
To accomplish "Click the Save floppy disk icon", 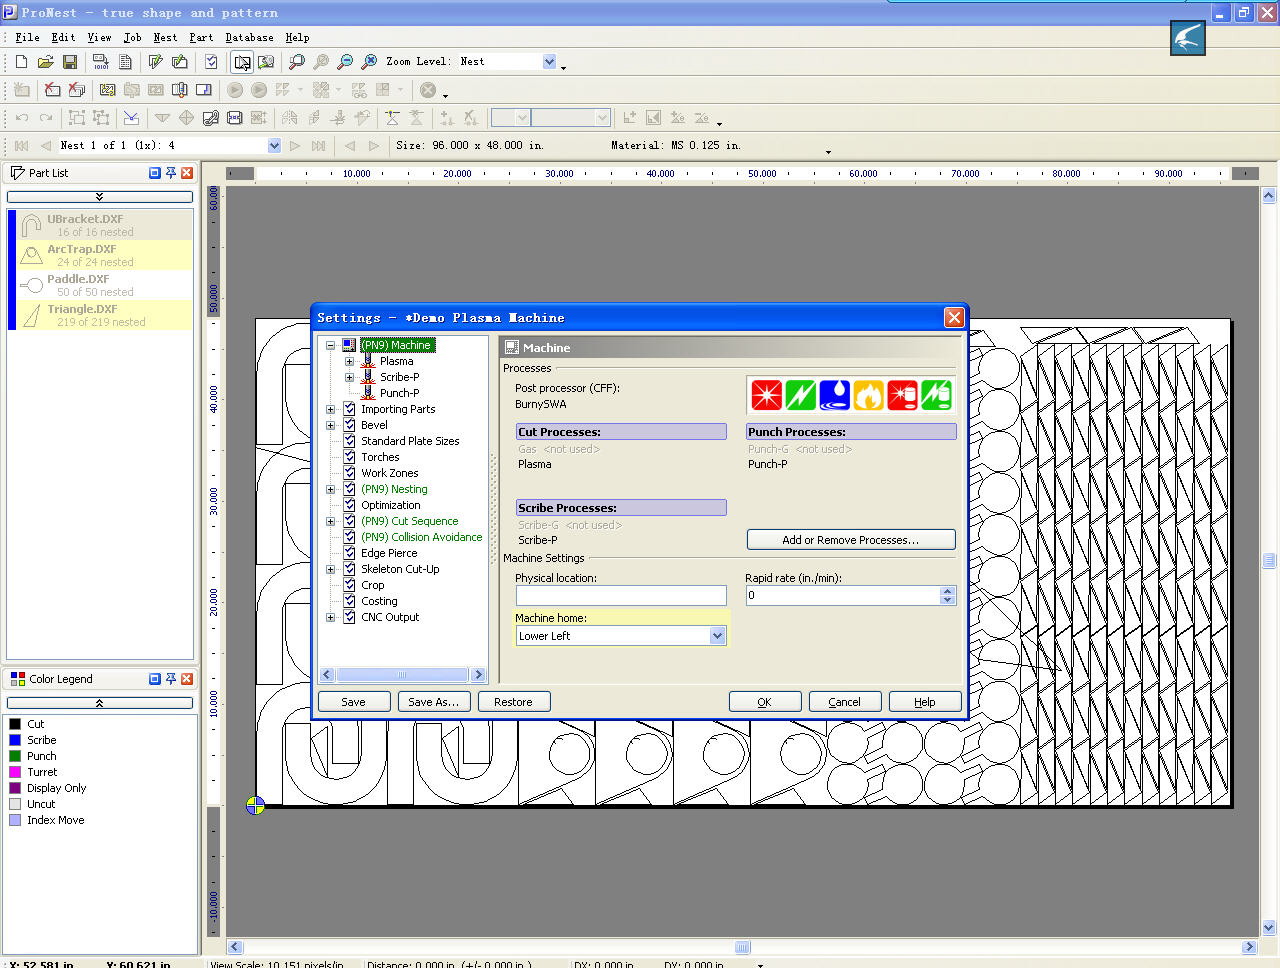I will click(69, 62).
